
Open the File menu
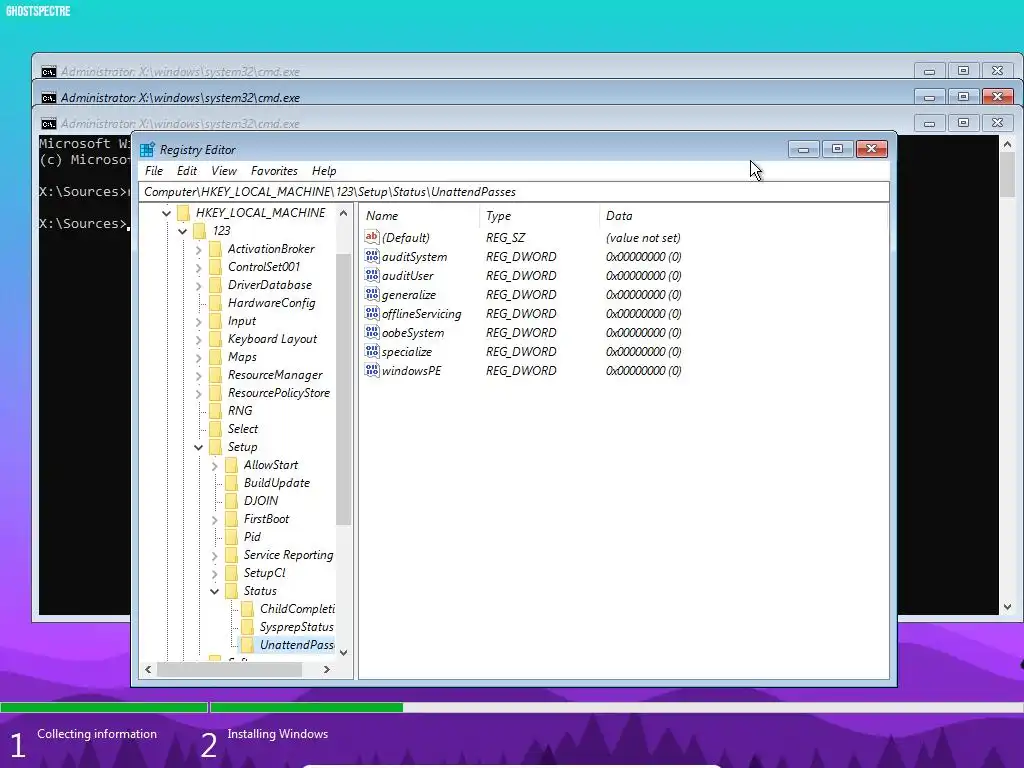click(x=154, y=170)
